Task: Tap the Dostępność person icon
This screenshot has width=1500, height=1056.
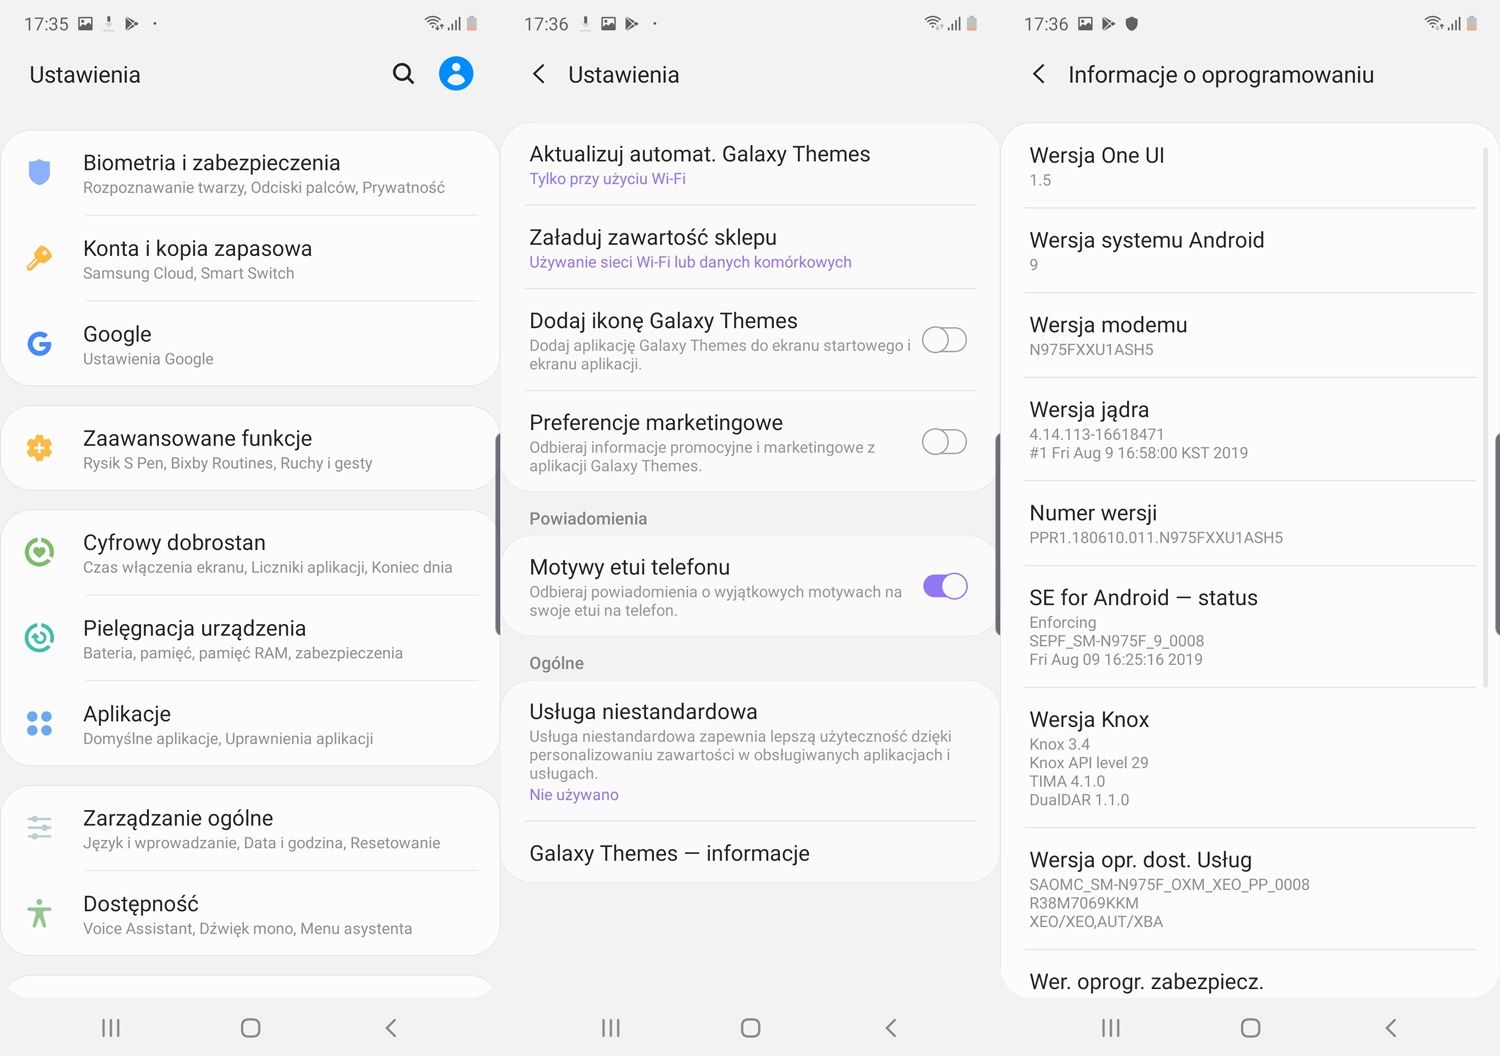Action: click(39, 914)
